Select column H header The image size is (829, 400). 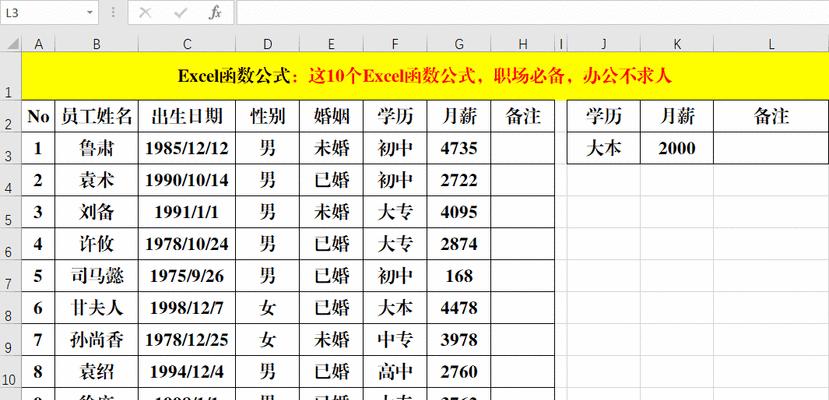(522, 44)
